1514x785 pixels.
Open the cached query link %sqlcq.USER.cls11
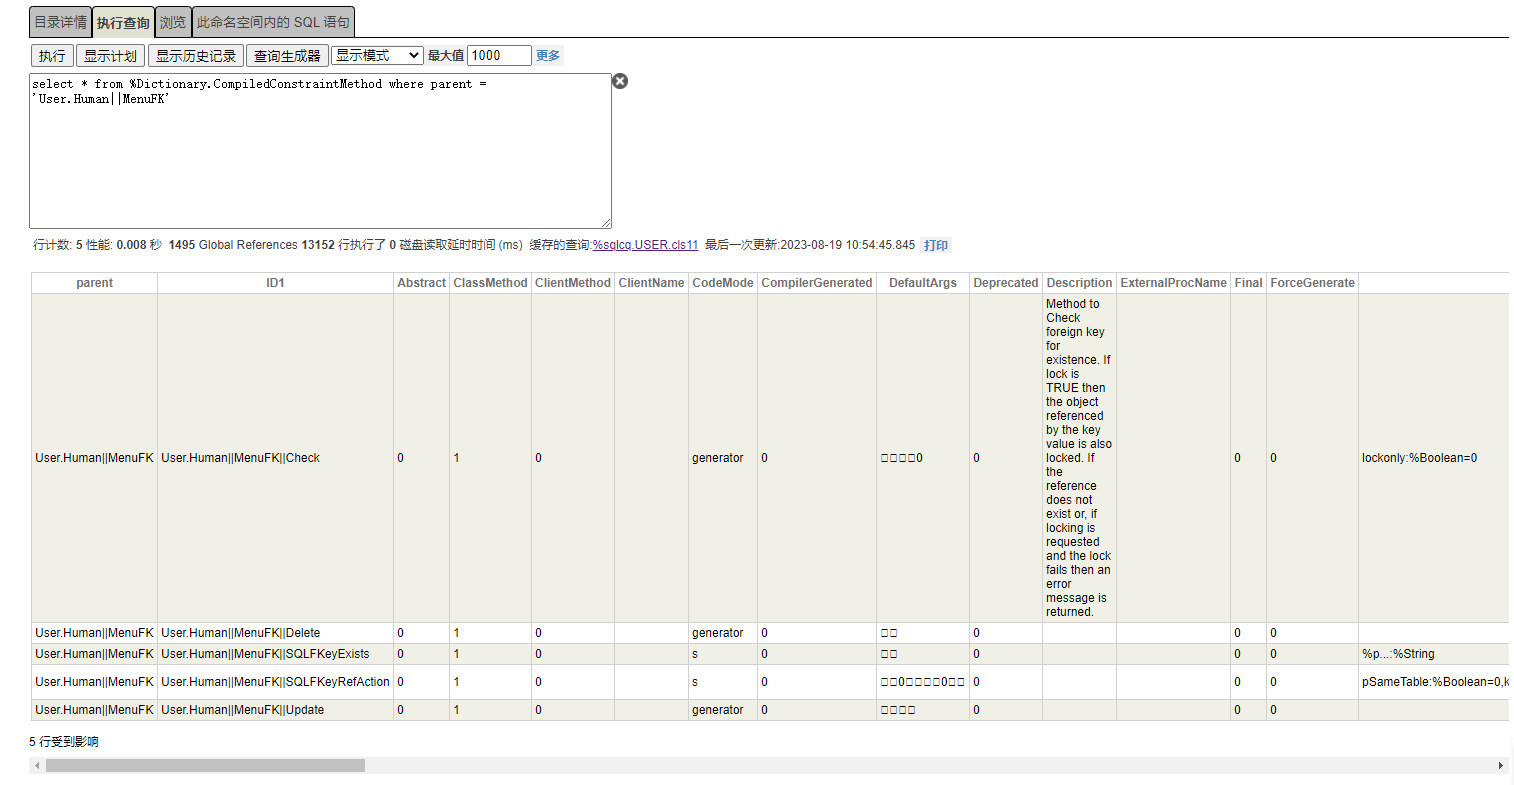point(645,245)
